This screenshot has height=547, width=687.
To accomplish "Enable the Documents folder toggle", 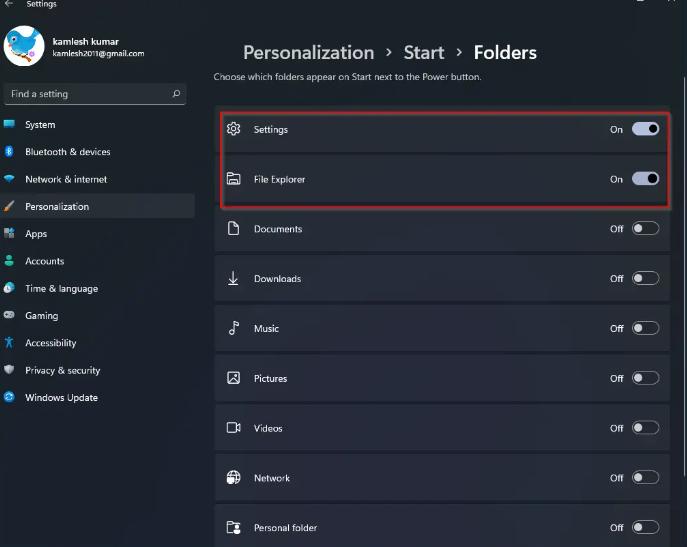I will (x=645, y=229).
